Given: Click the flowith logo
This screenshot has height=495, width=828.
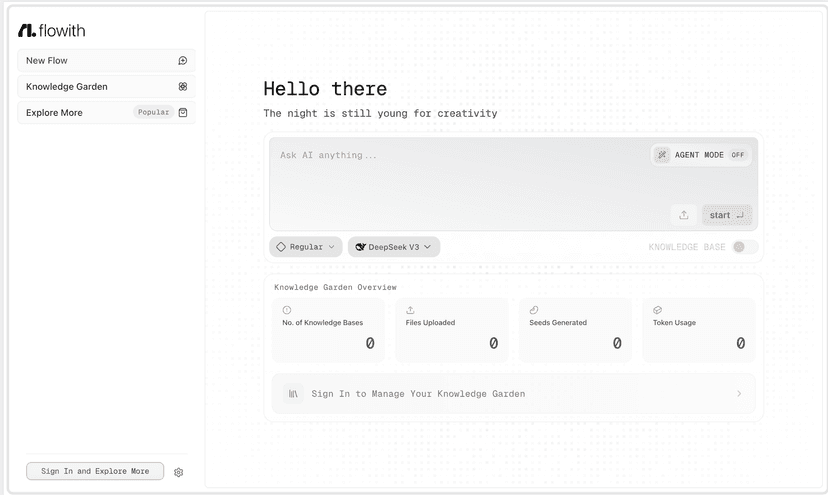Looking at the screenshot, I should (x=52, y=31).
